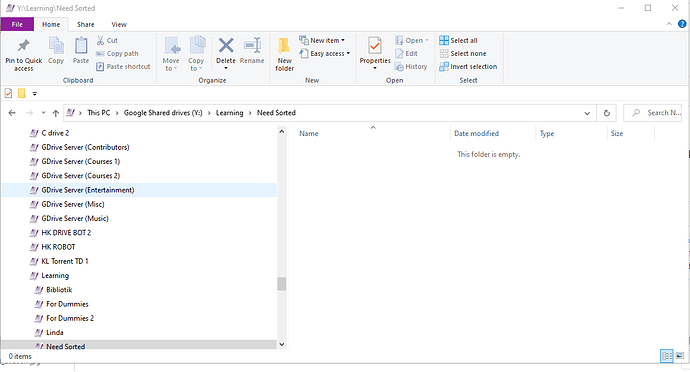Click navigation pane scrollbar down arrow
The width and height of the screenshot is (690, 372).
pos(282,344)
